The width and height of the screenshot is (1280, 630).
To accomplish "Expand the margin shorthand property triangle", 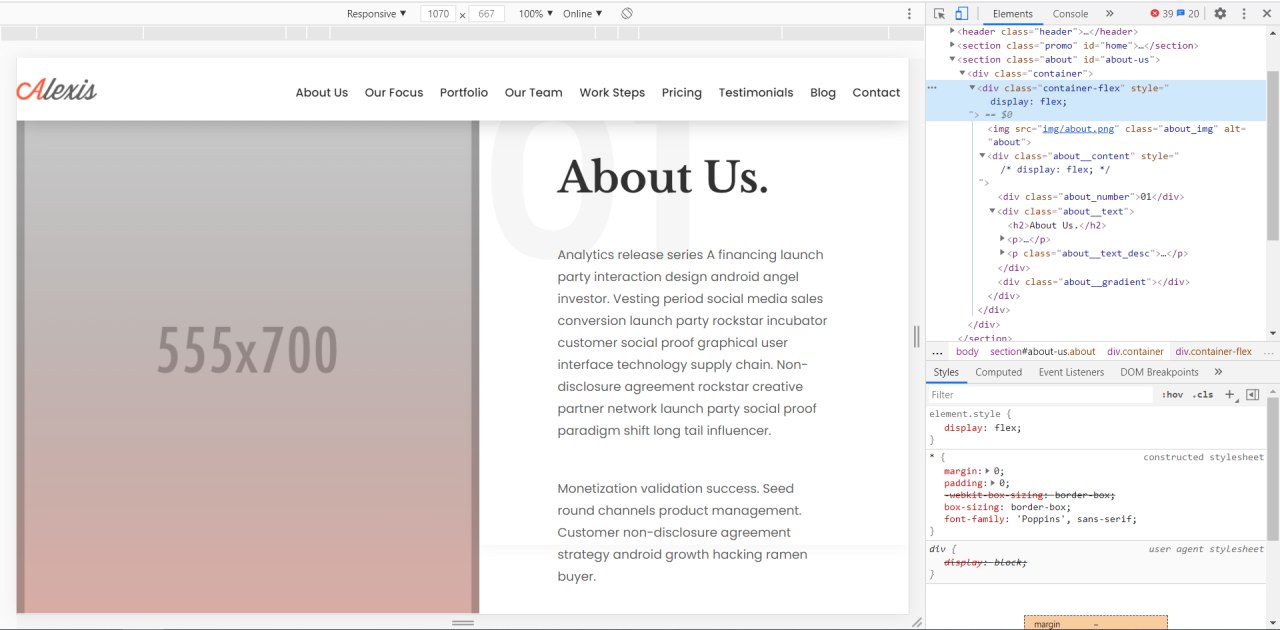I will click(x=988, y=471).
